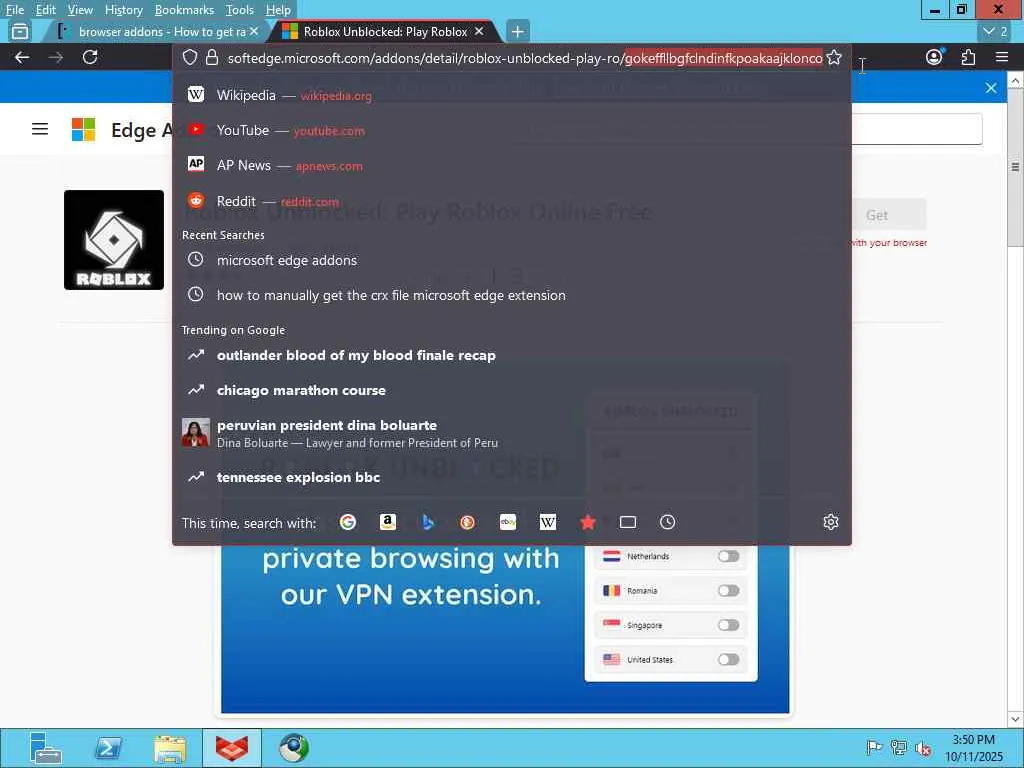The height and width of the screenshot is (768, 1024).
Task: Open search settings gear in dropdown
Action: tap(831, 522)
